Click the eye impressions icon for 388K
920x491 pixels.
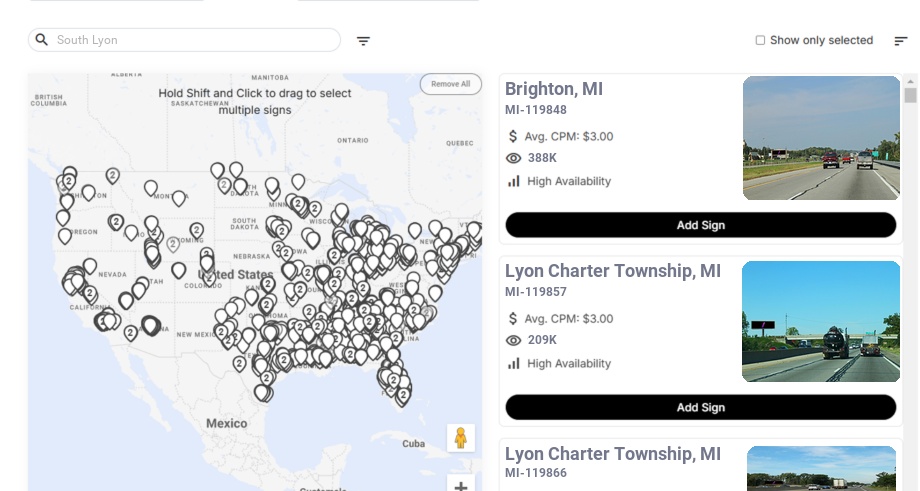514,158
